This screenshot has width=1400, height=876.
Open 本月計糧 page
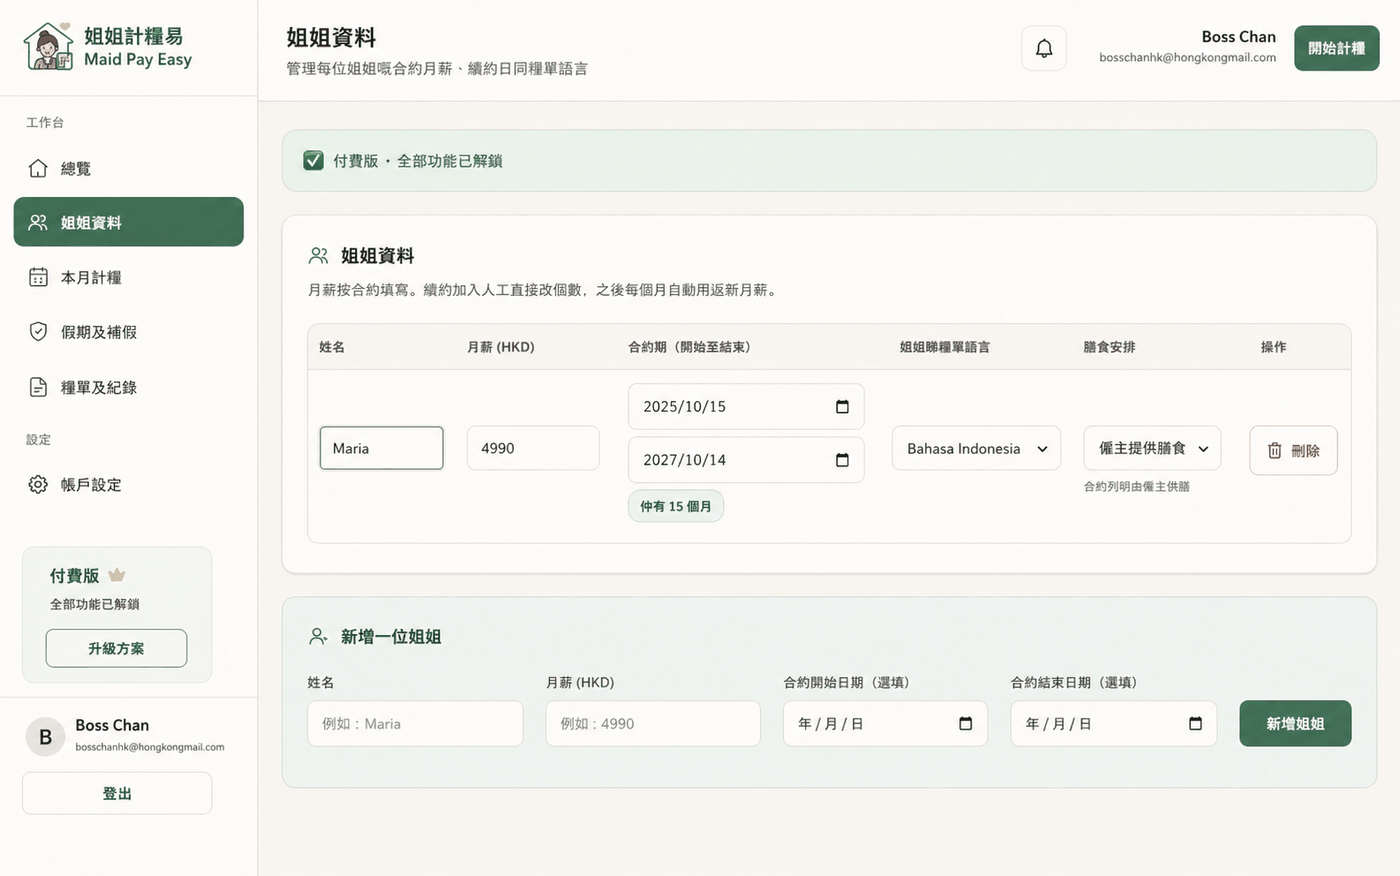pos(128,277)
